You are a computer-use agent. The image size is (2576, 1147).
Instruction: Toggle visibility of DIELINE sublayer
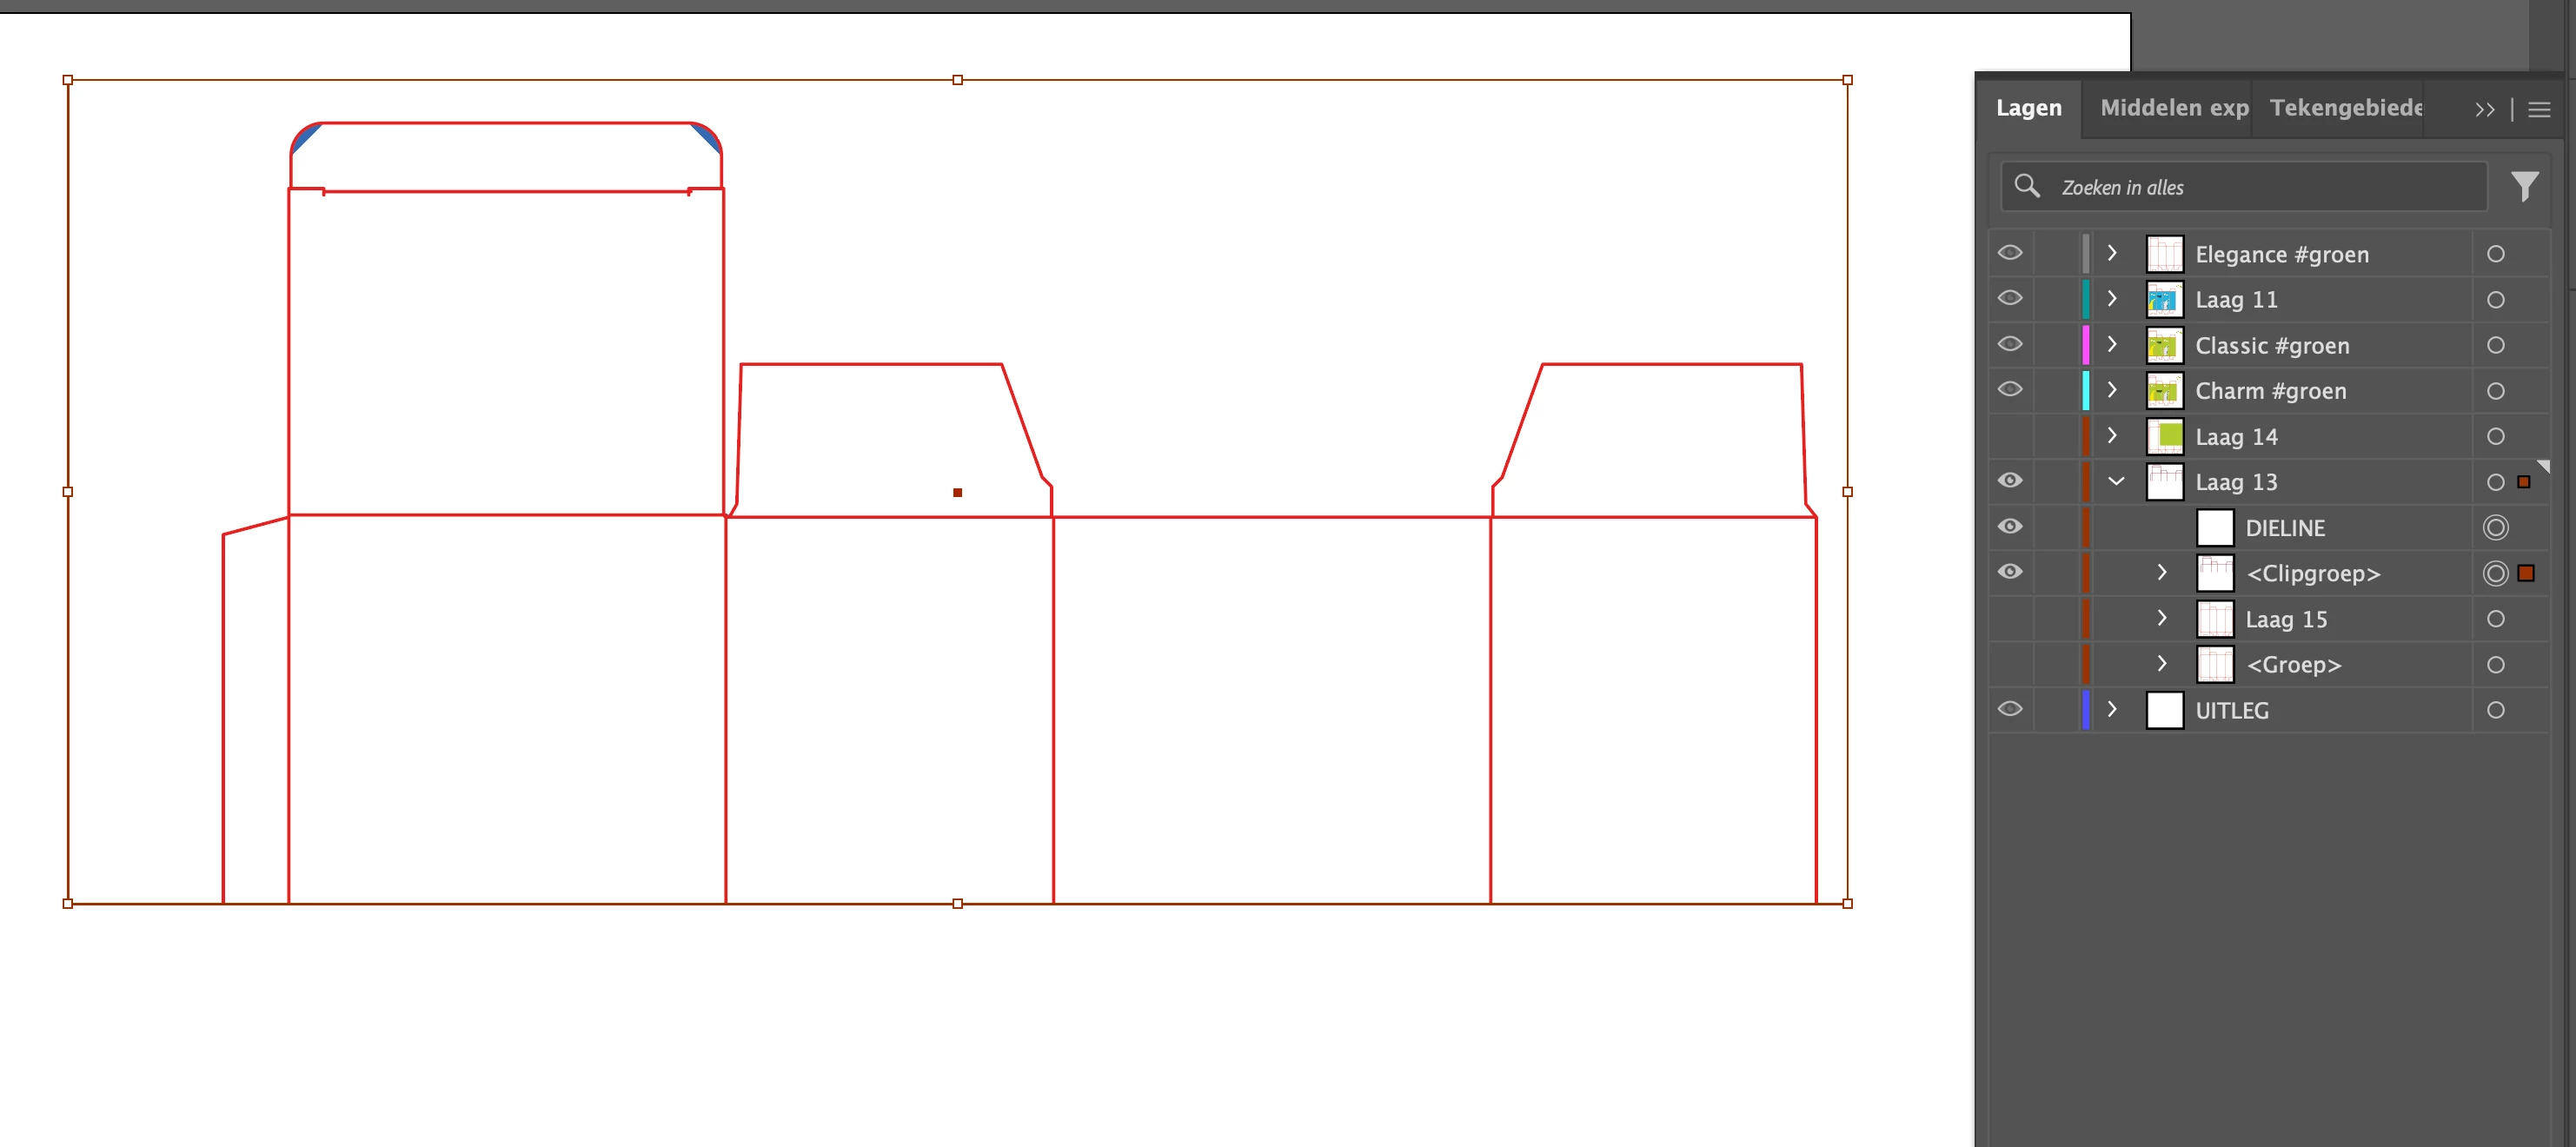[x=2010, y=527]
